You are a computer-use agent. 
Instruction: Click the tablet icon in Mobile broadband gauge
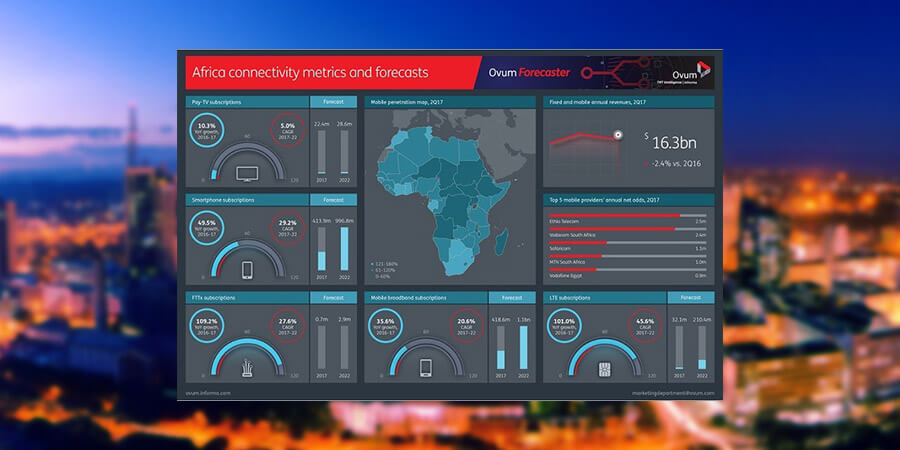[x=426, y=367]
